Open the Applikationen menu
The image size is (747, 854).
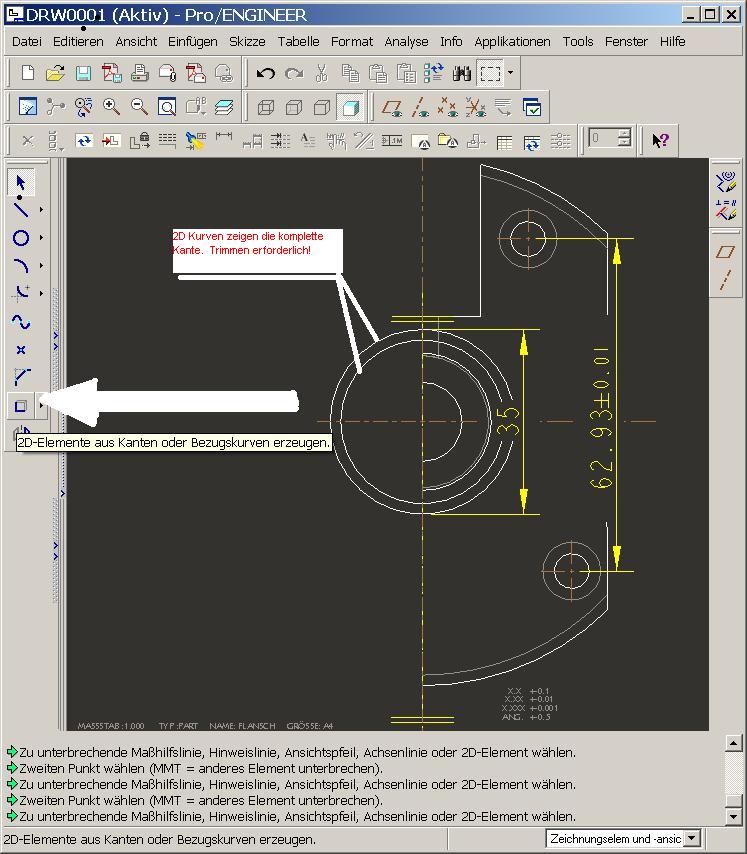pyautogui.click(x=512, y=41)
